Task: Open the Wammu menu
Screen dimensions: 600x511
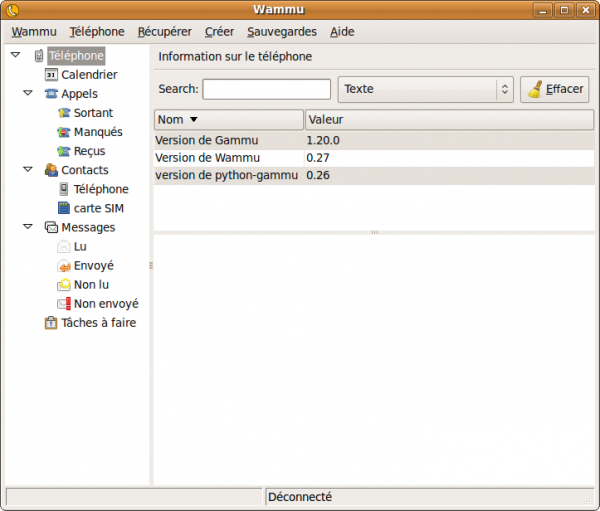Action: click(34, 32)
